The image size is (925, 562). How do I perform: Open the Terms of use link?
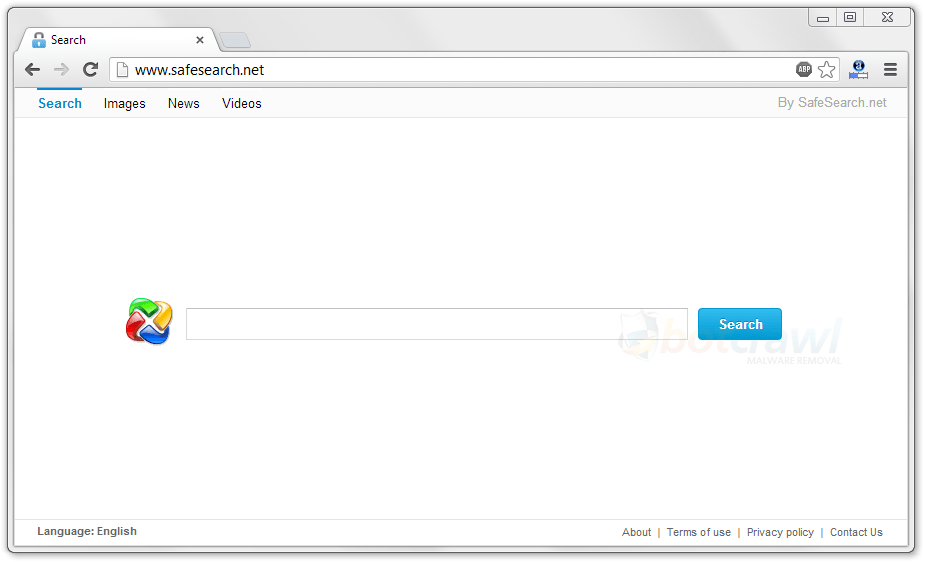[698, 532]
